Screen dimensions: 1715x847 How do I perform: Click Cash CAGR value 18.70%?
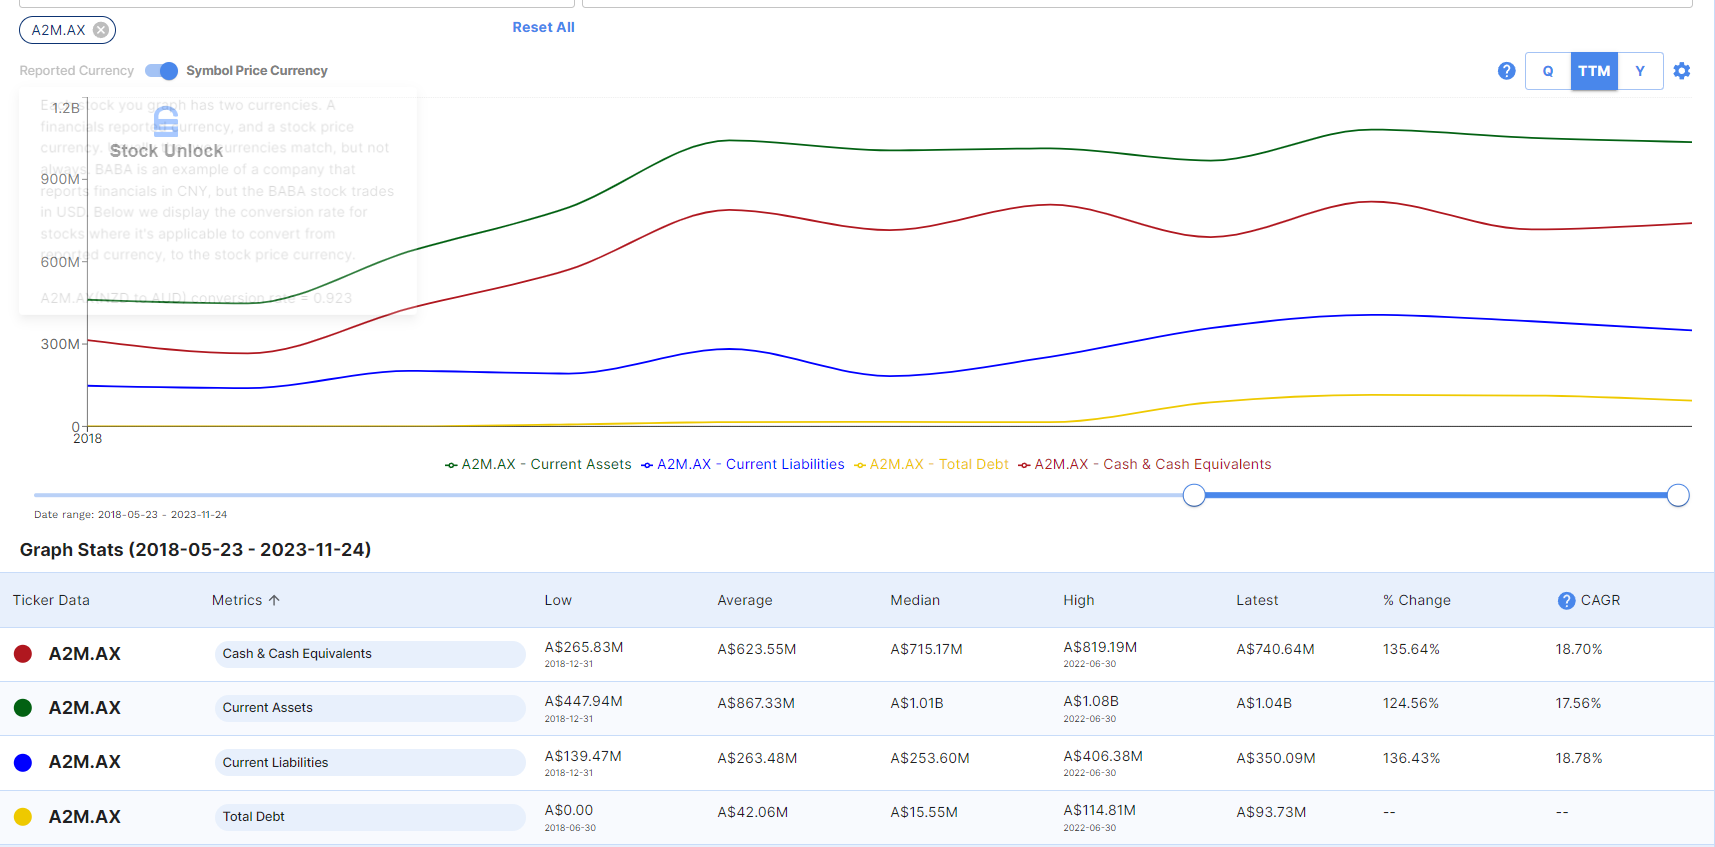pos(1579,649)
